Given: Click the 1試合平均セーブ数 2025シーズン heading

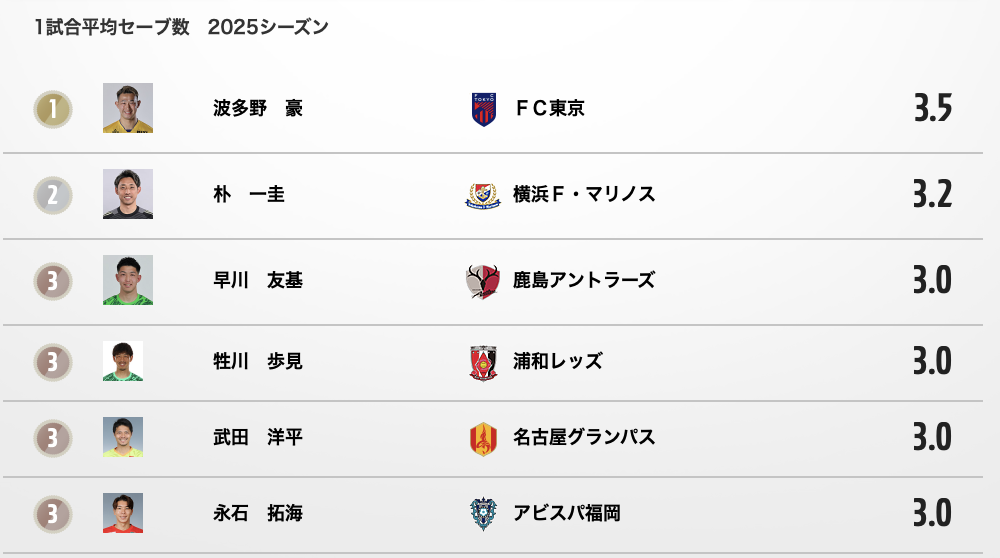Looking at the screenshot, I should pos(181,27).
